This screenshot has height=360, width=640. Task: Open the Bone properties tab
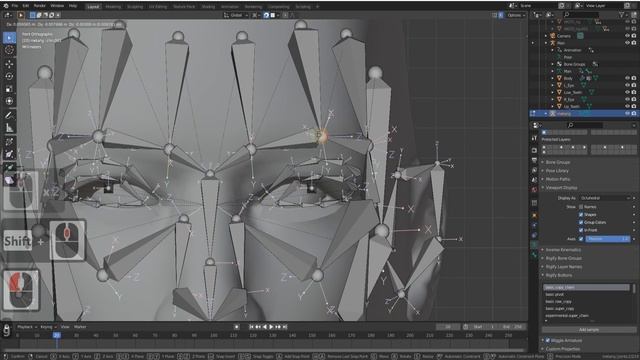coord(534,255)
